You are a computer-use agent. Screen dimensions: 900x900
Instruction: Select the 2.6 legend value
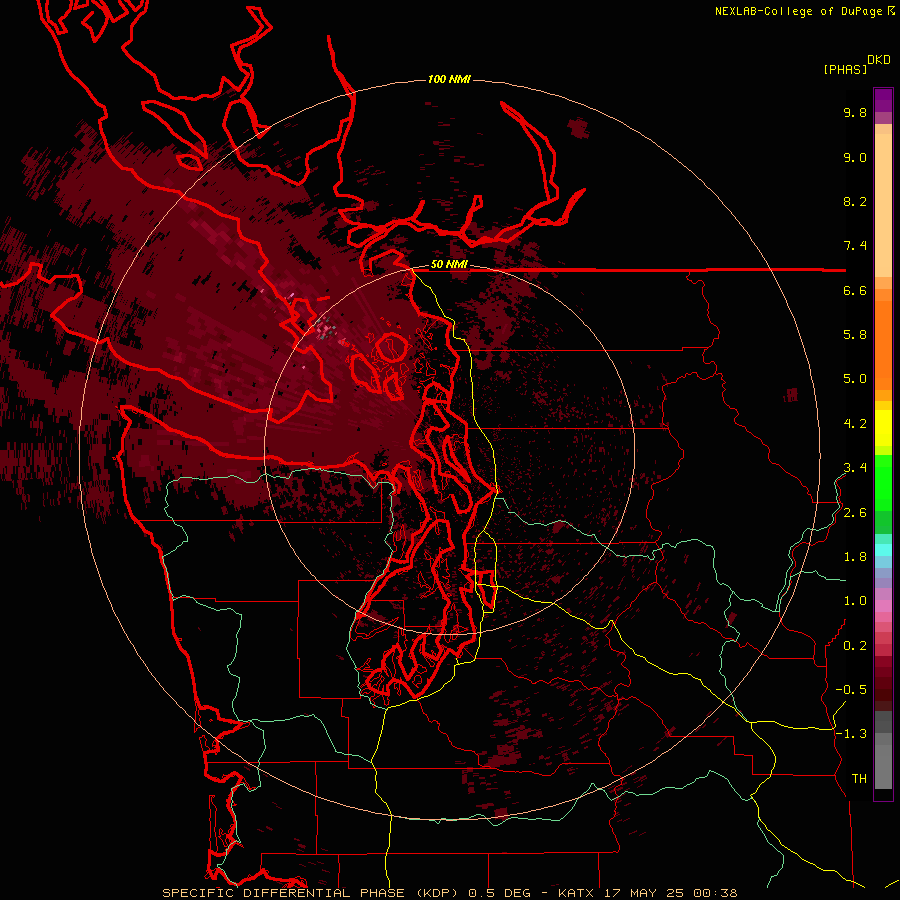tap(855, 513)
